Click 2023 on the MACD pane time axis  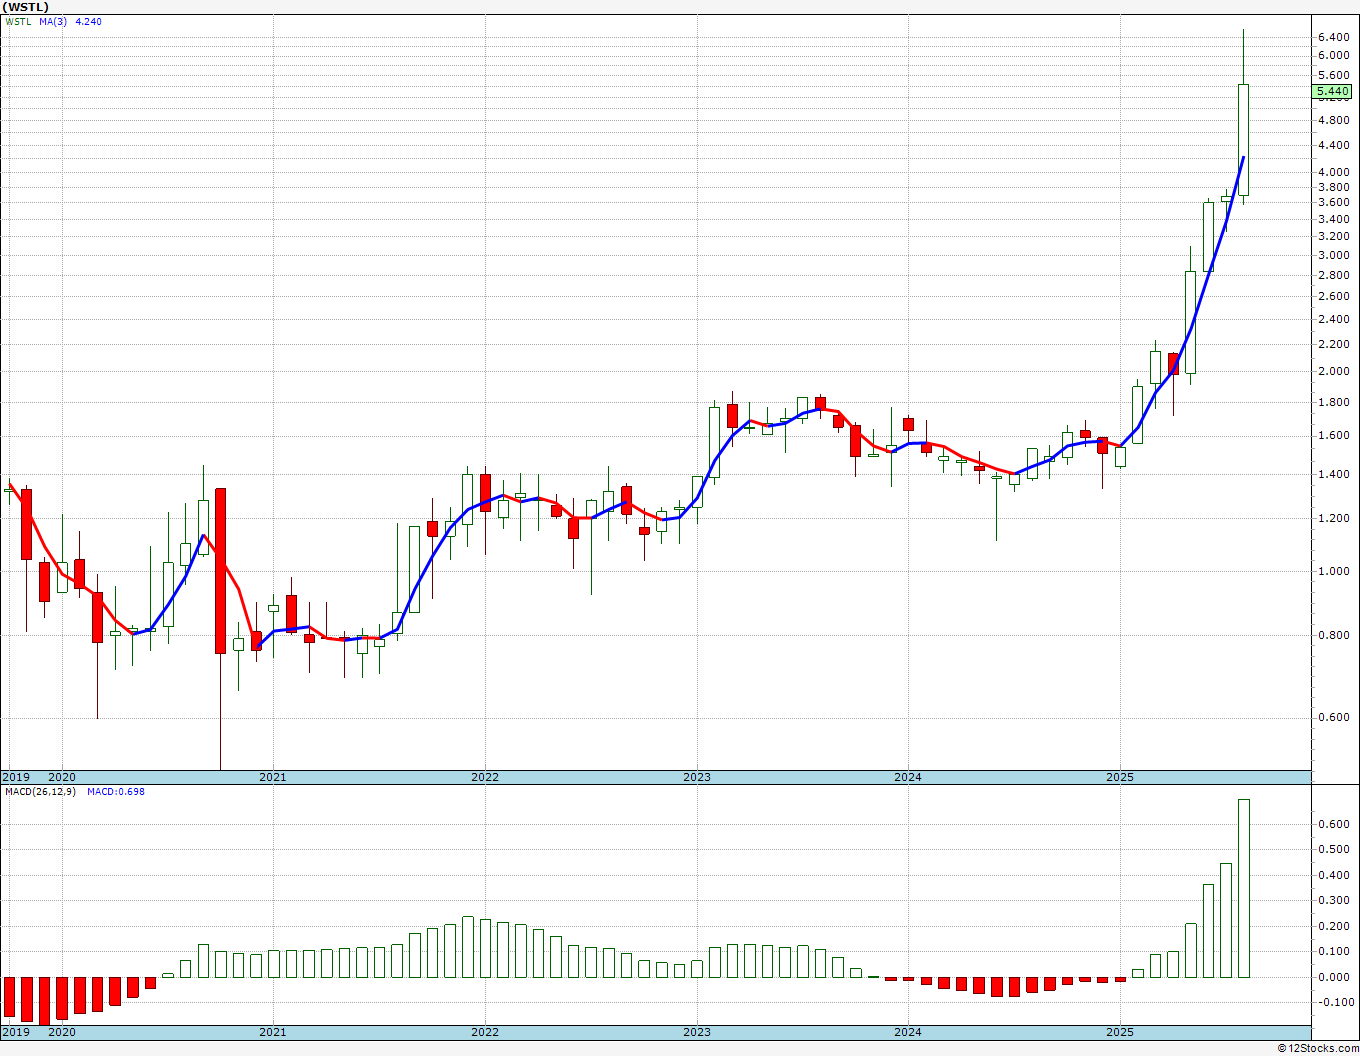tap(697, 1033)
